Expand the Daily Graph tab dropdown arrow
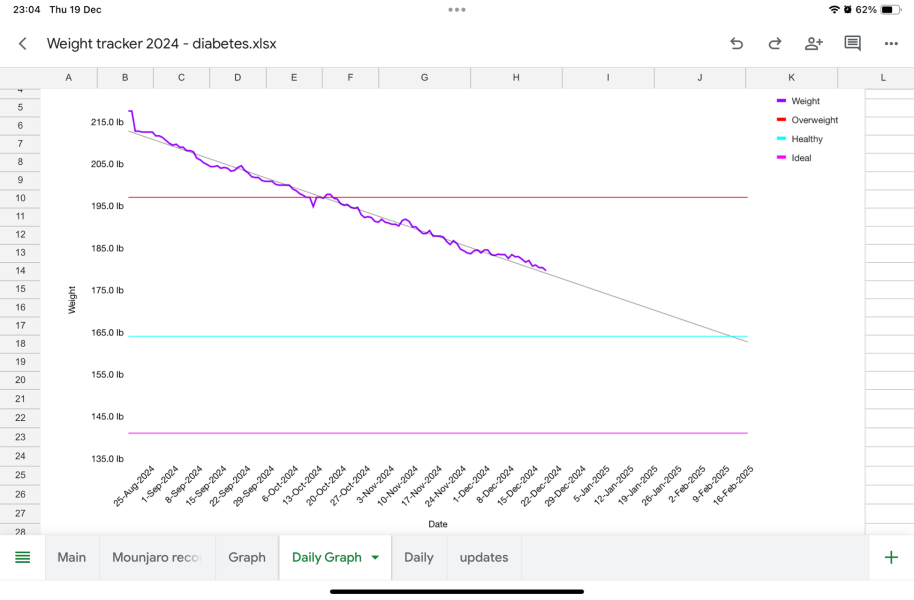 tap(376, 558)
